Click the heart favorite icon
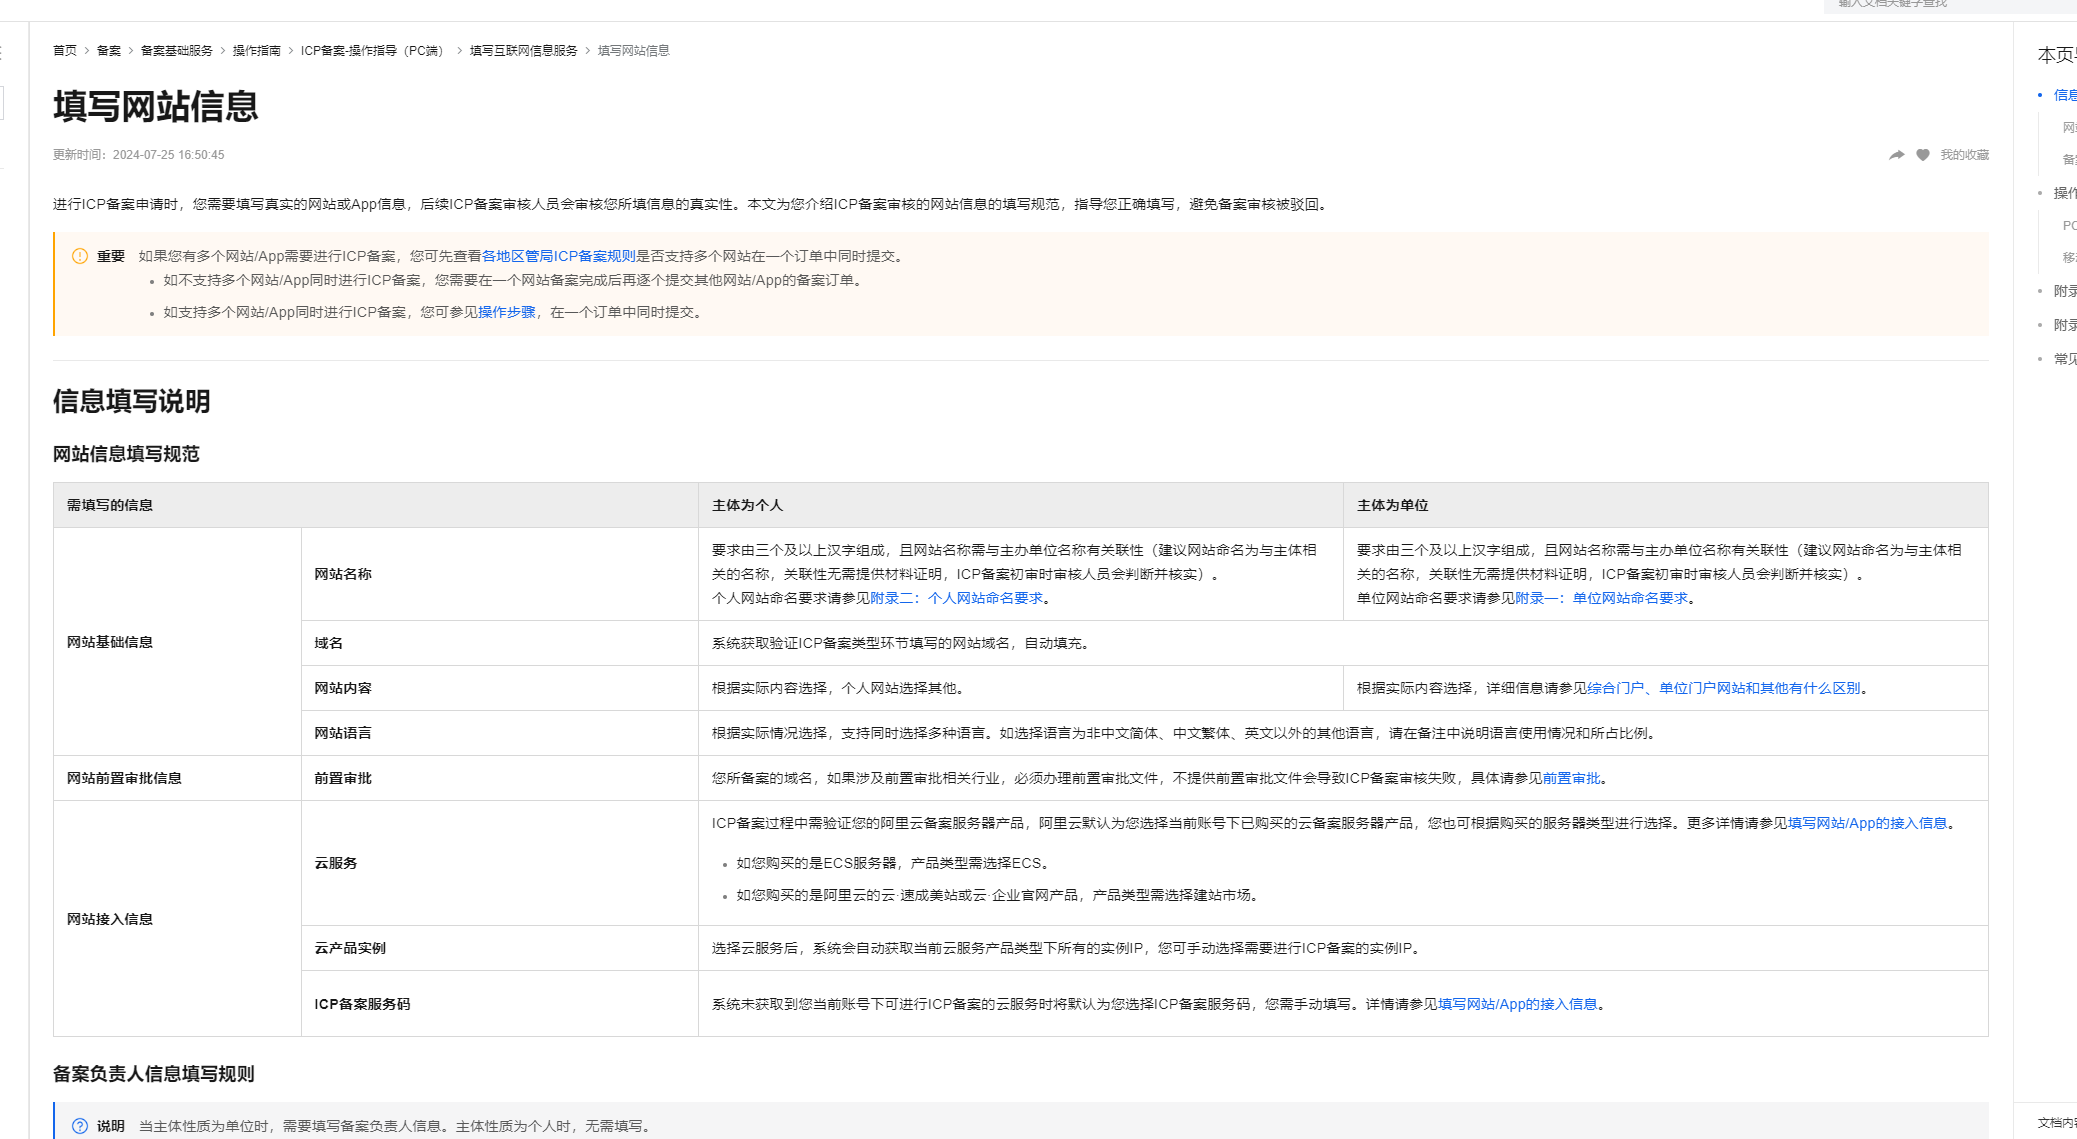2077x1139 pixels. coord(1922,155)
